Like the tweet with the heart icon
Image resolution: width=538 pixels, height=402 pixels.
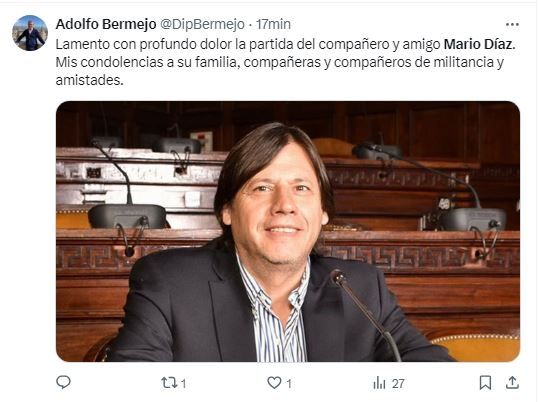[x=274, y=382]
